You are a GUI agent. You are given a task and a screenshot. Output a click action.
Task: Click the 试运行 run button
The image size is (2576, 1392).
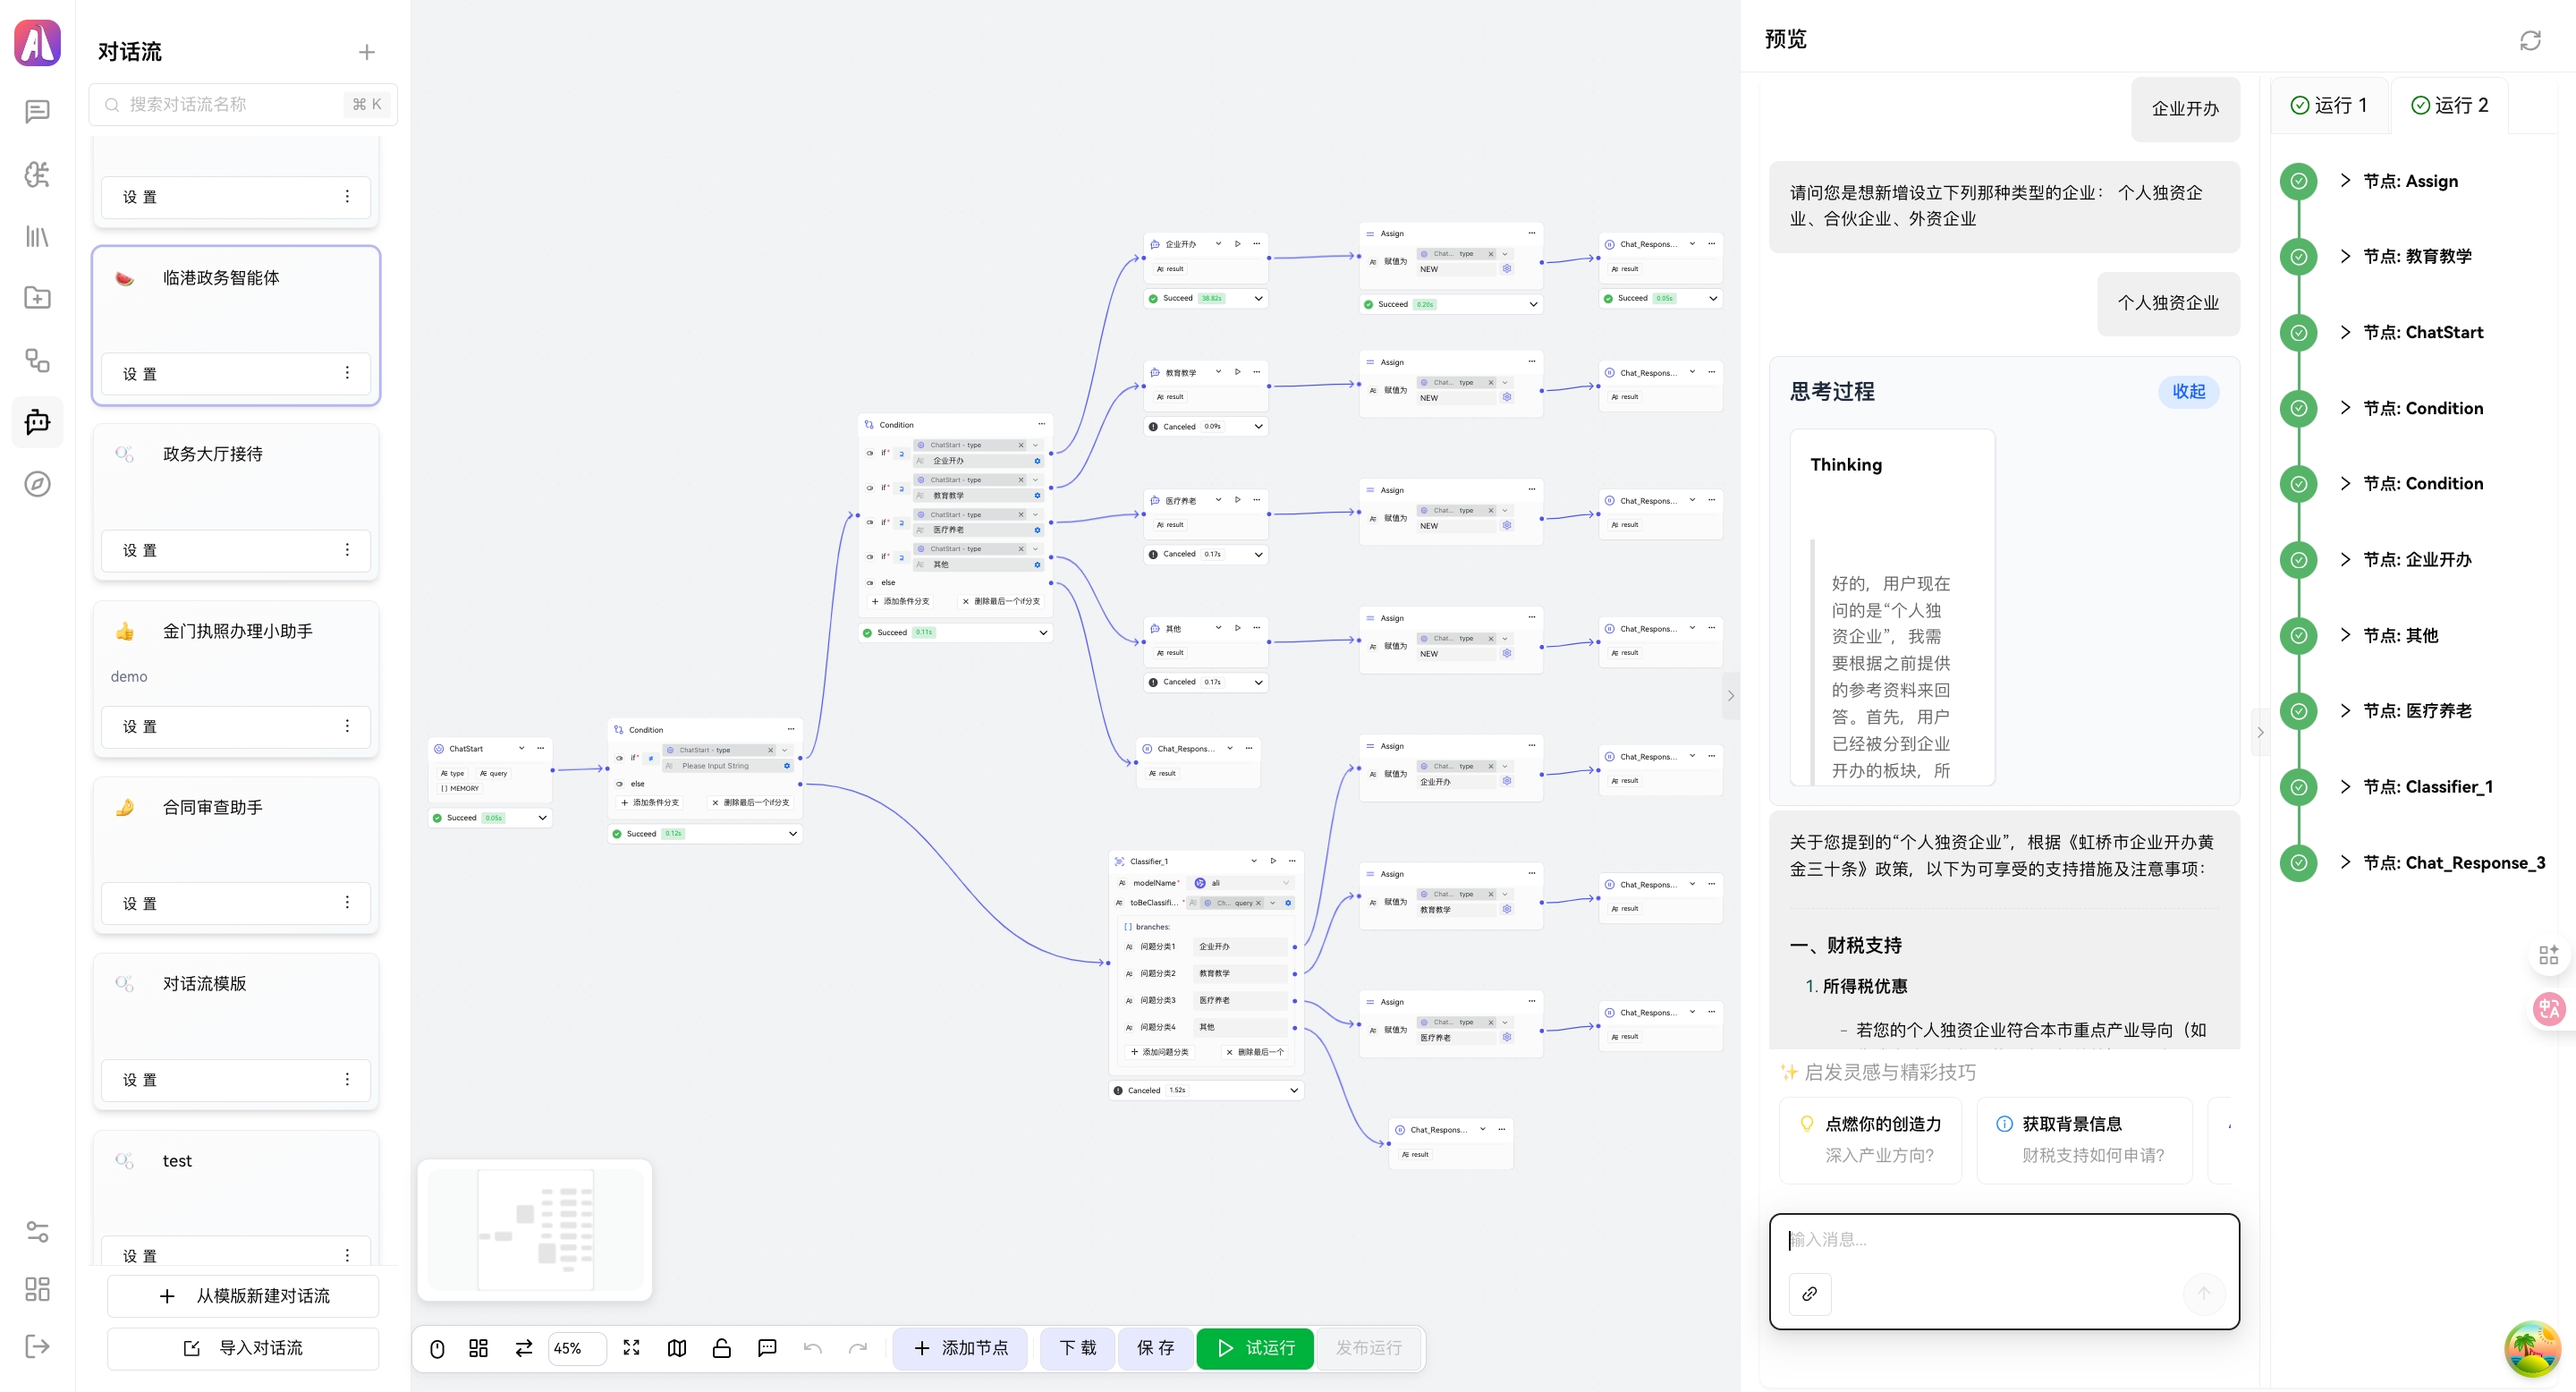pyautogui.click(x=1254, y=1348)
